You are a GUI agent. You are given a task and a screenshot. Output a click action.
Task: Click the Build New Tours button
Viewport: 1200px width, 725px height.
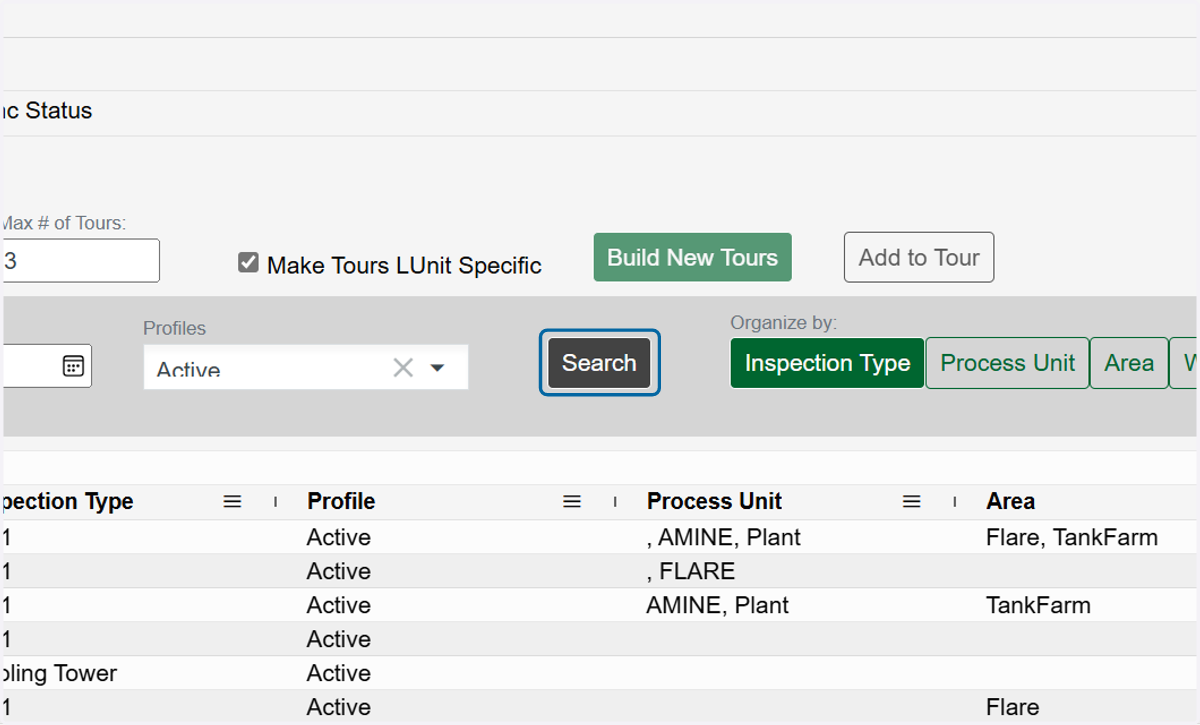tap(693, 257)
